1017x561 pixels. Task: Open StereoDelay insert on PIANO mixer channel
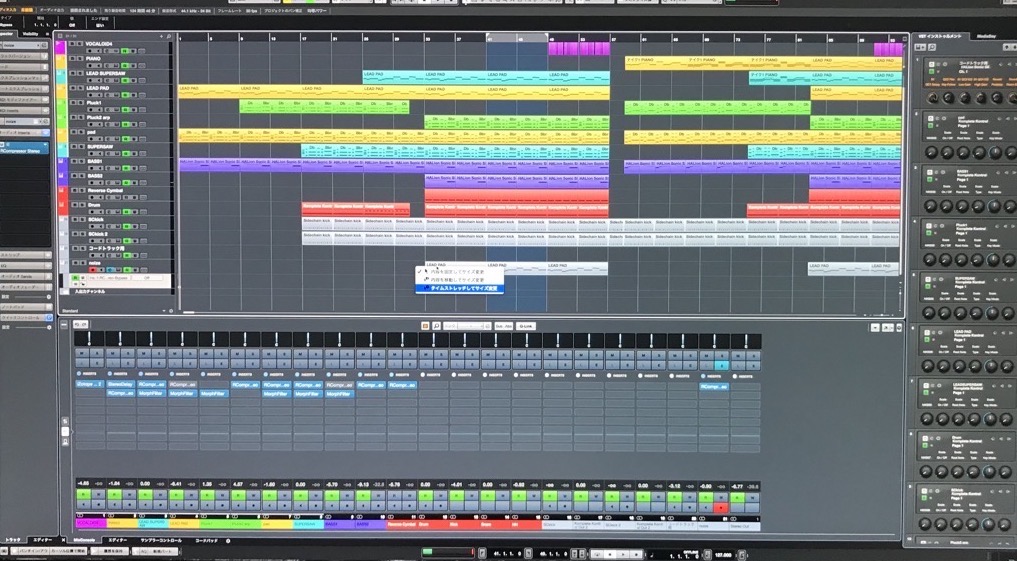(121, 385)
